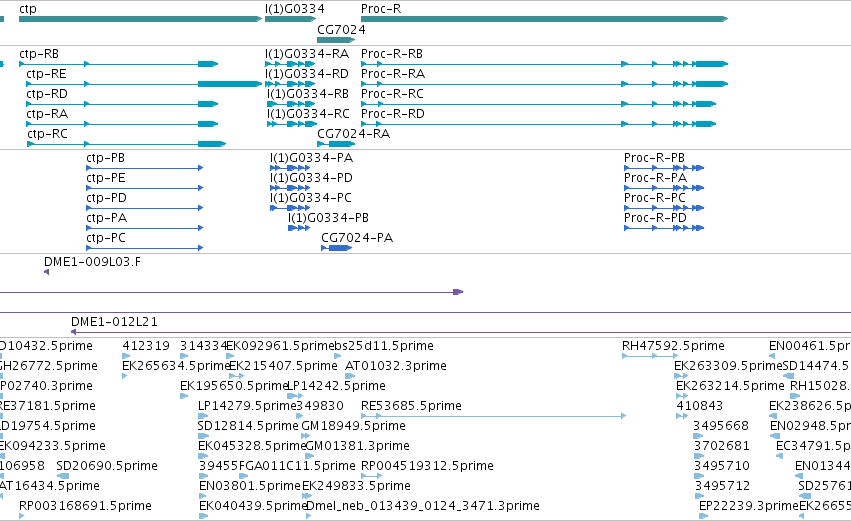Select the ctp-RE transcript label

(46, 74)
